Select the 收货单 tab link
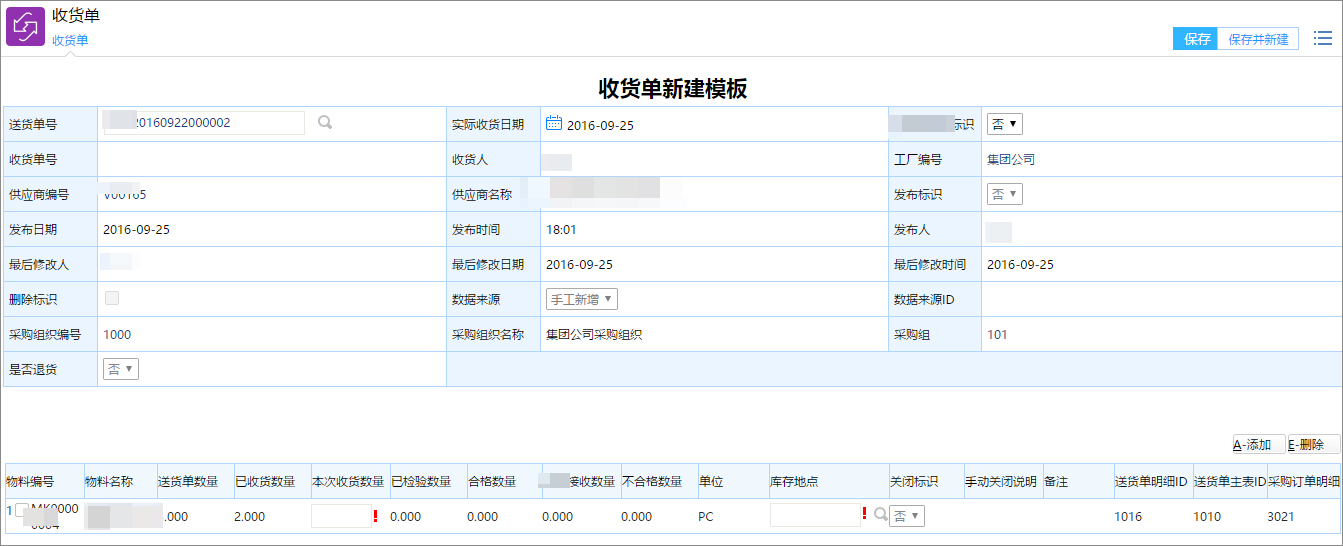 pyautogui.click(x=70, y=40)
